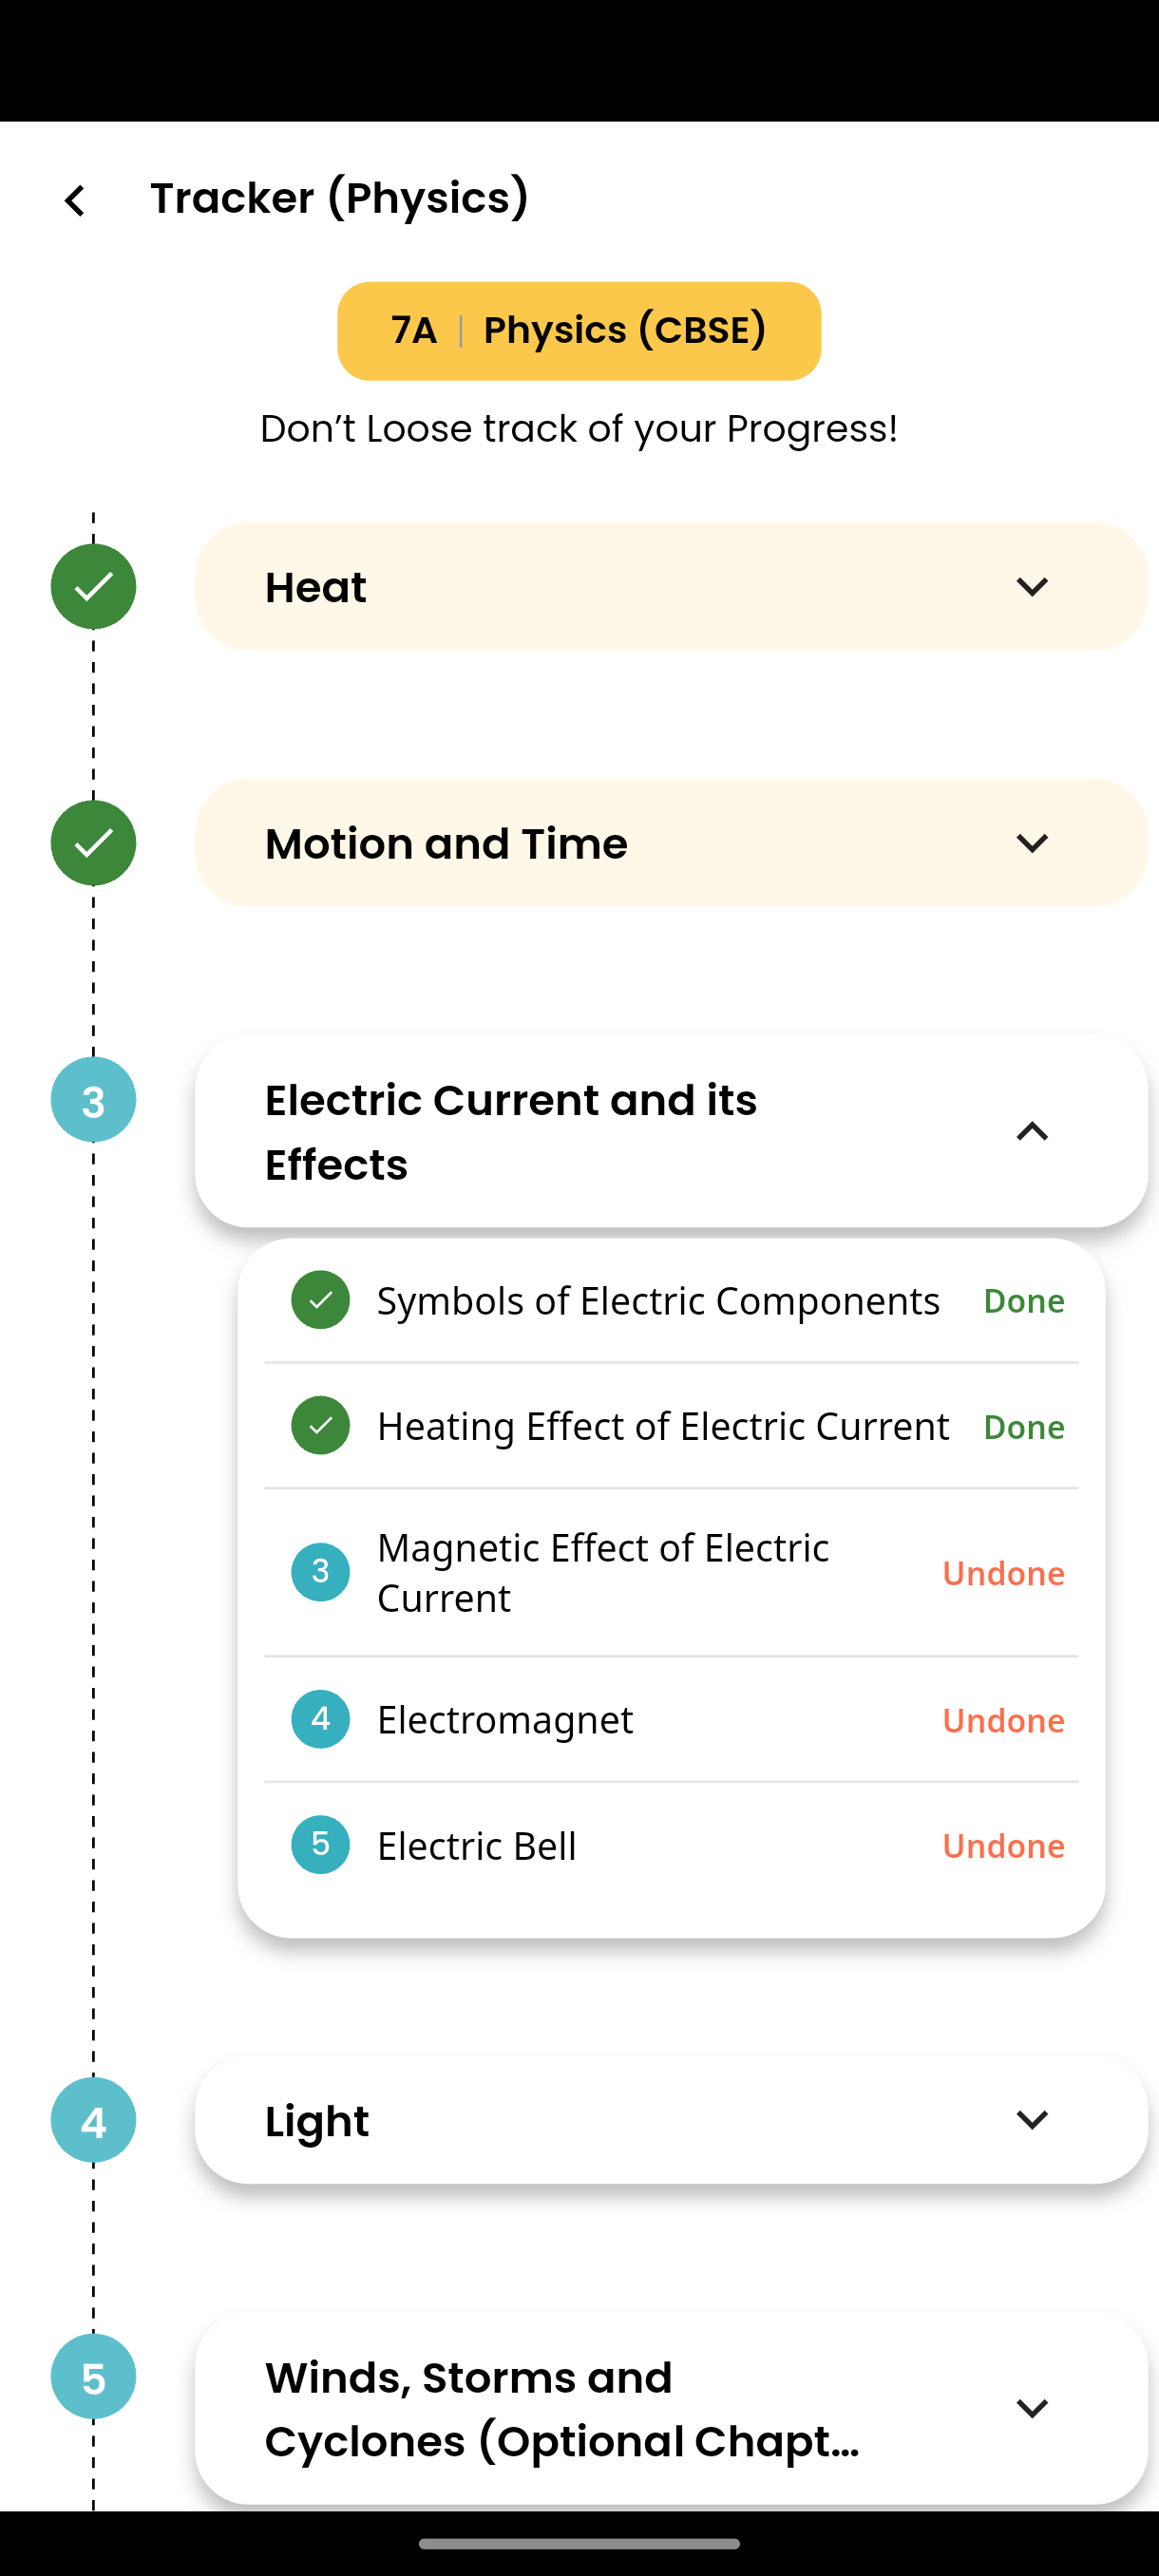Viewport: 1159px width, 2576px height.
Task: Select the 7A Physics (CBSE) yellow badge
Action: click(579, 331)
